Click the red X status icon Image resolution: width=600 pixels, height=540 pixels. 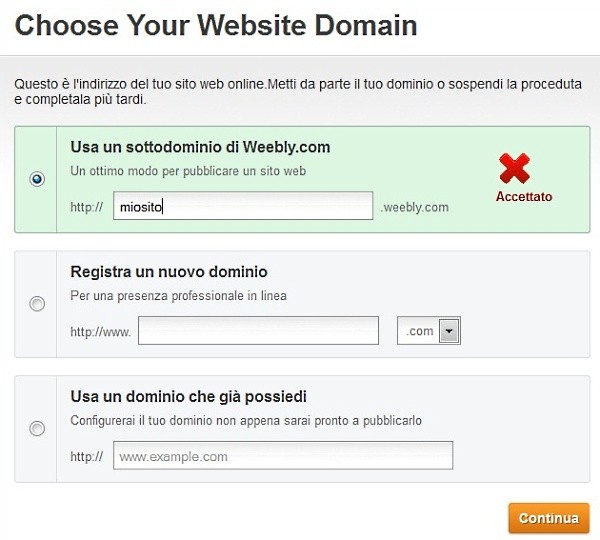click(x=515, y=168)
